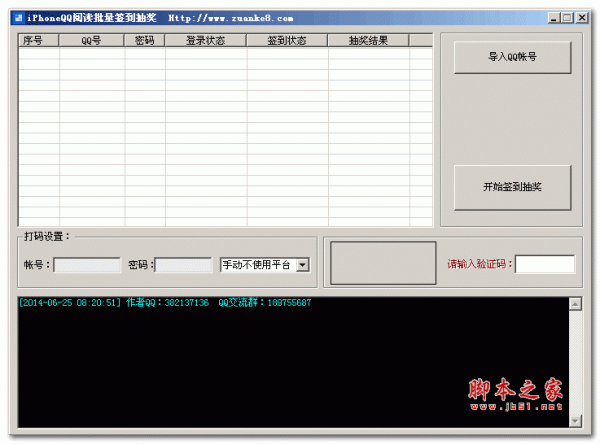Image resolution: width=600 pixels, height=444 pixels.
Task: Click the 登录状态 column header
Action: [x=205, y=40]
